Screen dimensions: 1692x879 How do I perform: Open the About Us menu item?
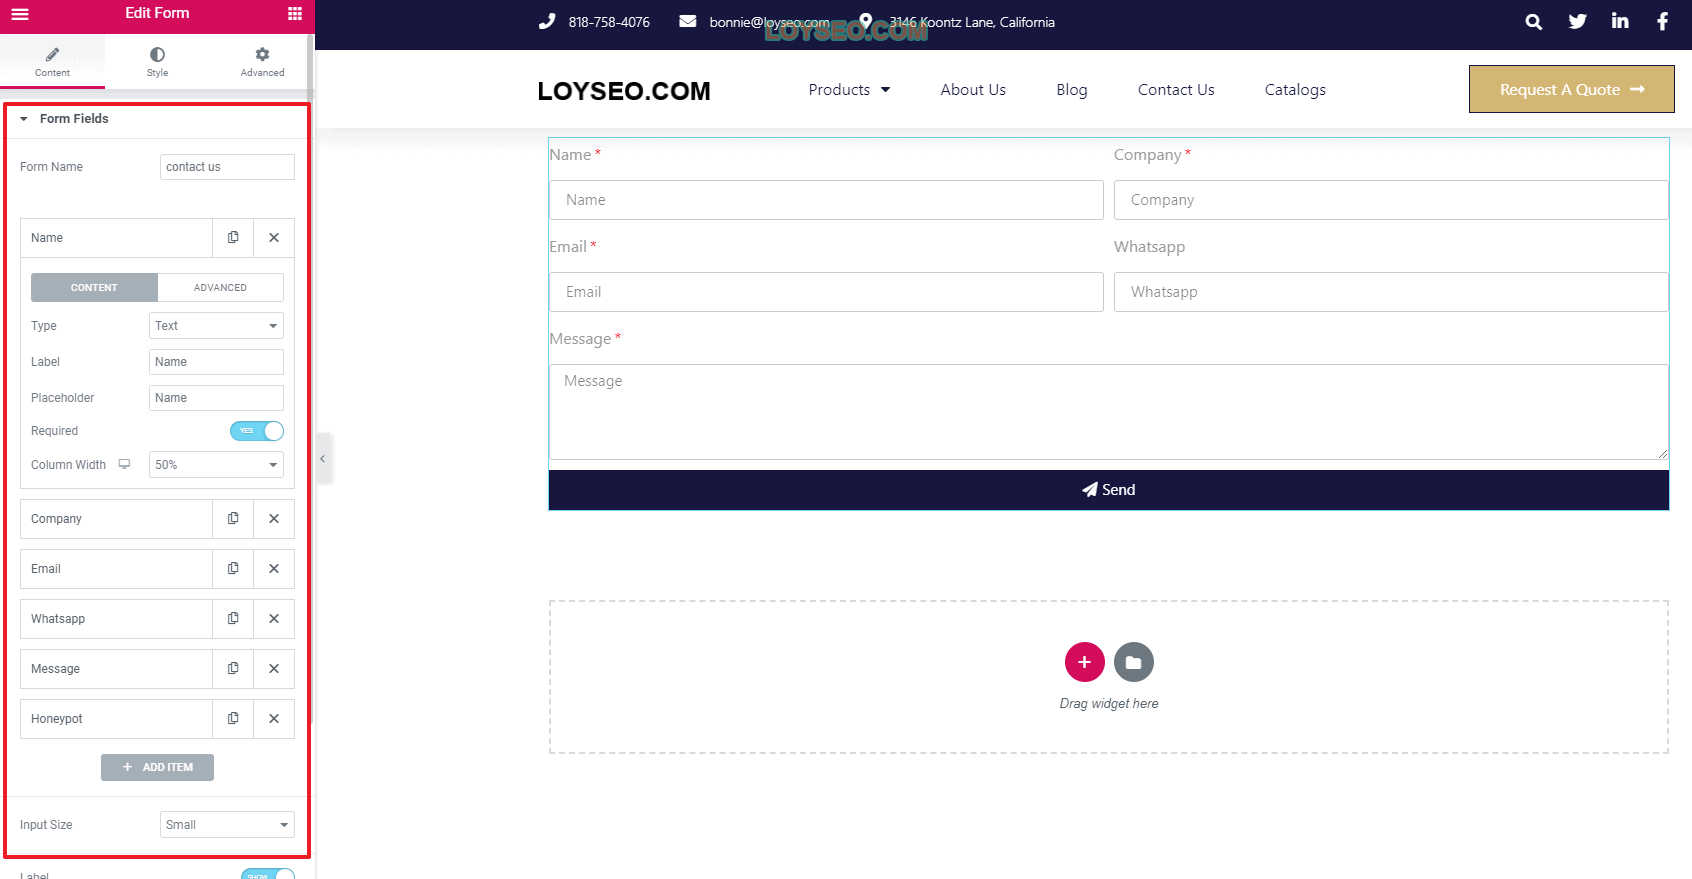[973, 90]
